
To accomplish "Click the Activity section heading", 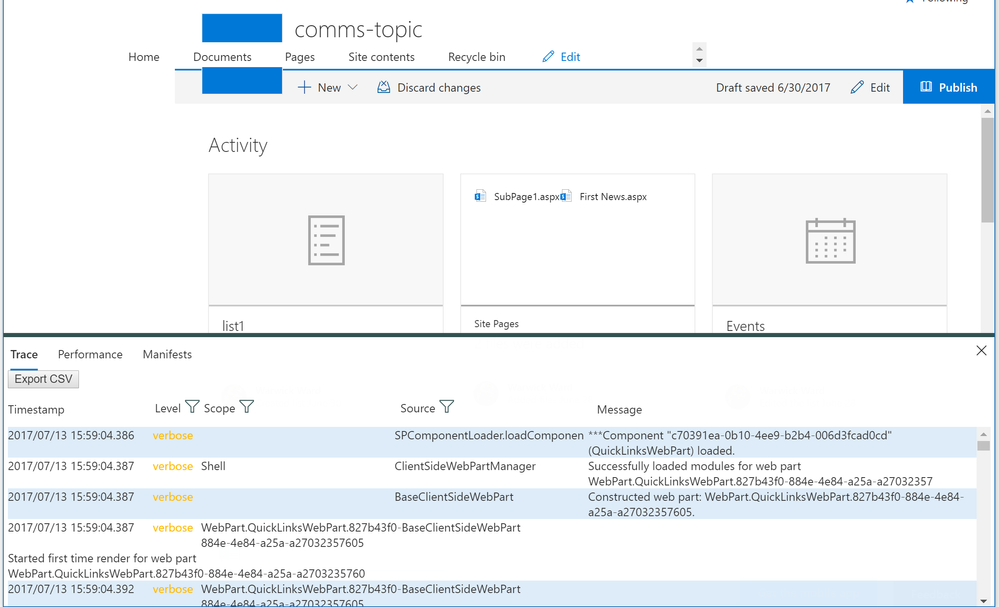I will 238,145.
